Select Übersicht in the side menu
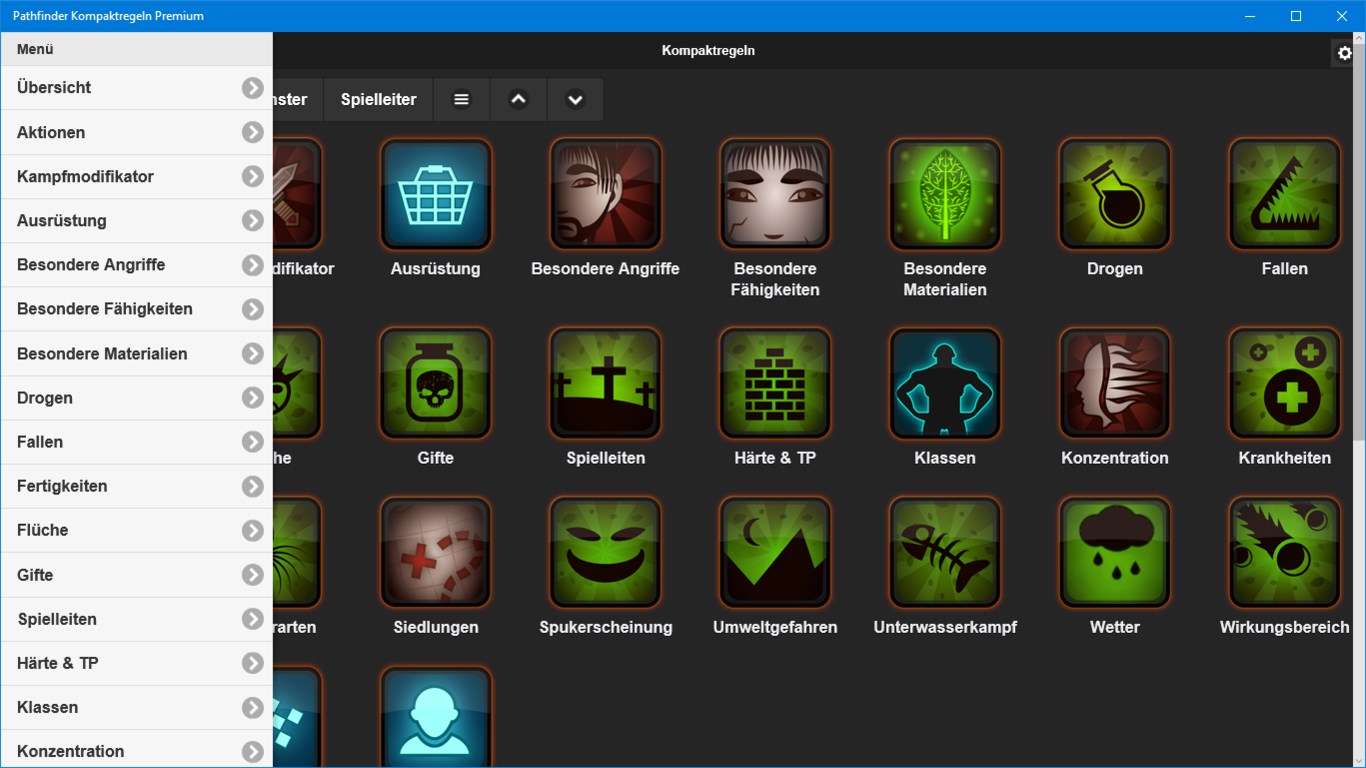The height and width of the screenshot is (768, 1366). (136, 88)
